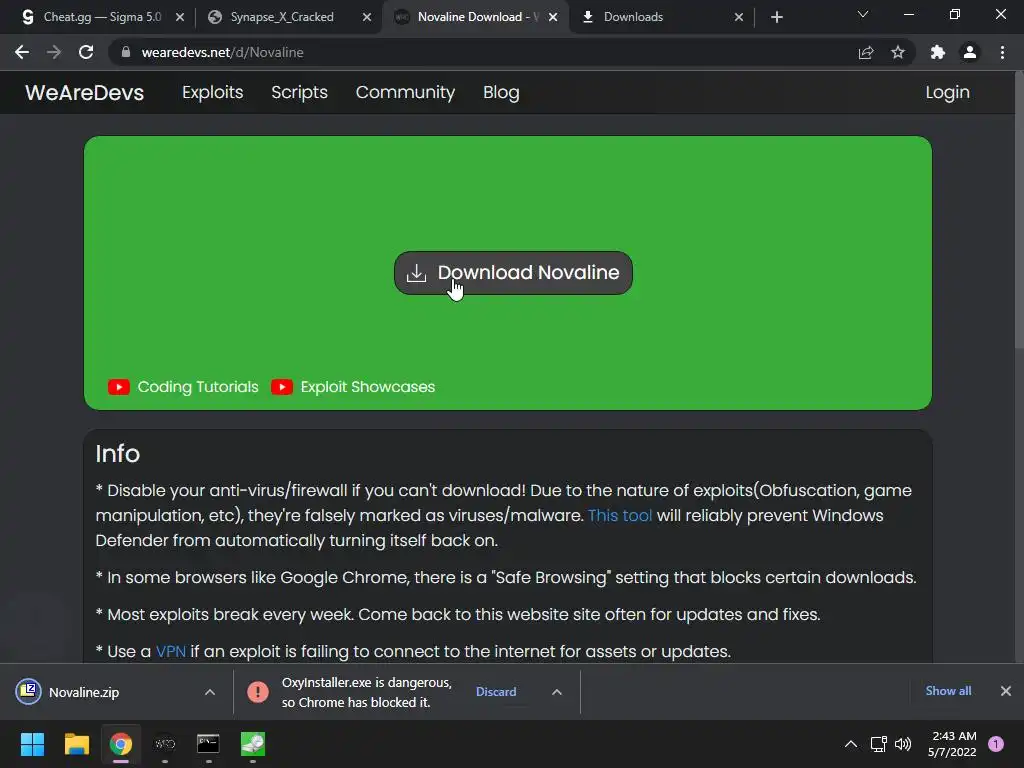Open Chrome's three-dot menu
1024x768 pixels.
1002,52
